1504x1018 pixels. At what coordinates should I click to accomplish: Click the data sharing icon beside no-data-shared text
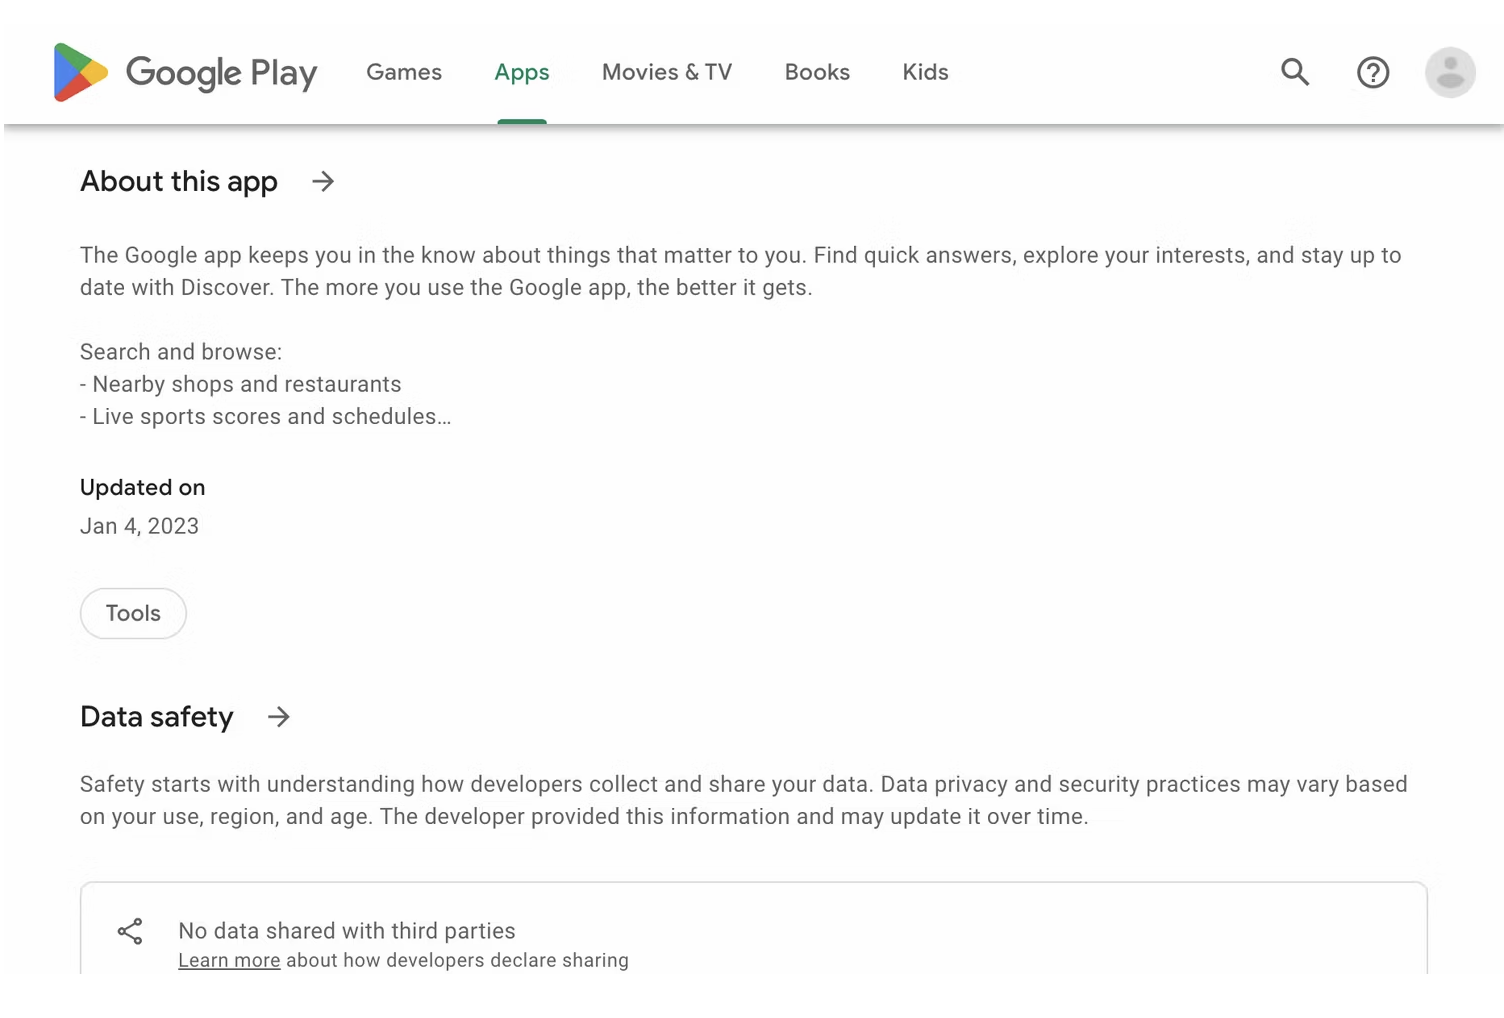coord(130,930)
